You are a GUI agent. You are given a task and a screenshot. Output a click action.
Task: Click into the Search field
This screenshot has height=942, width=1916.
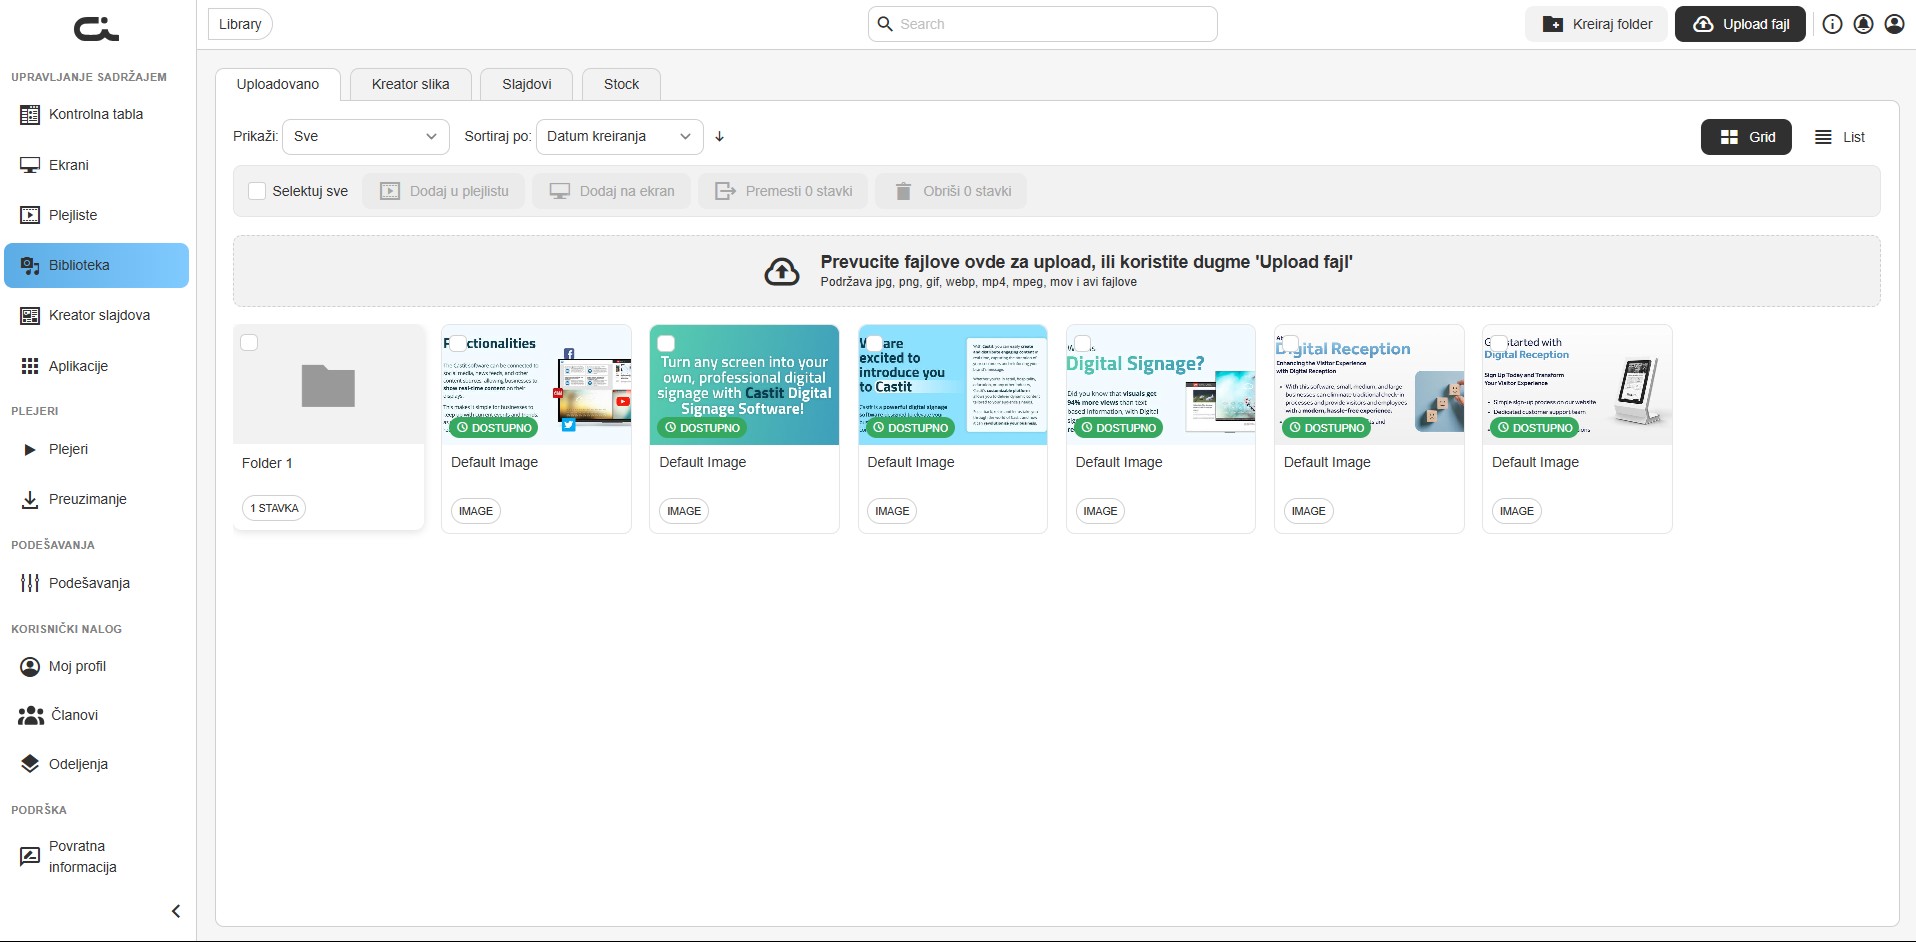point(1043,24)
